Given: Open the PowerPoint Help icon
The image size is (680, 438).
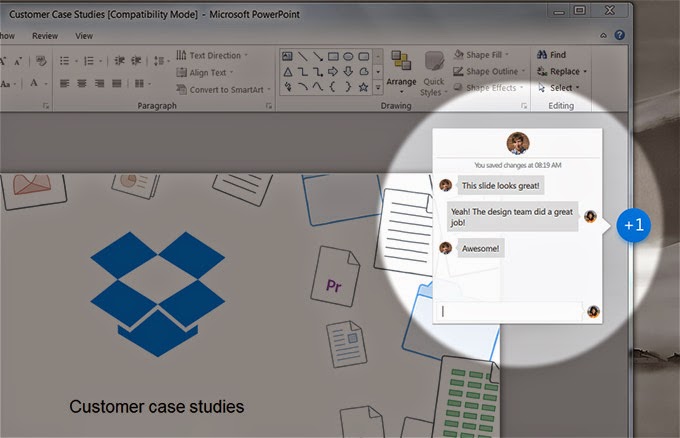Looking at the screenshot, I should [620, 35].
